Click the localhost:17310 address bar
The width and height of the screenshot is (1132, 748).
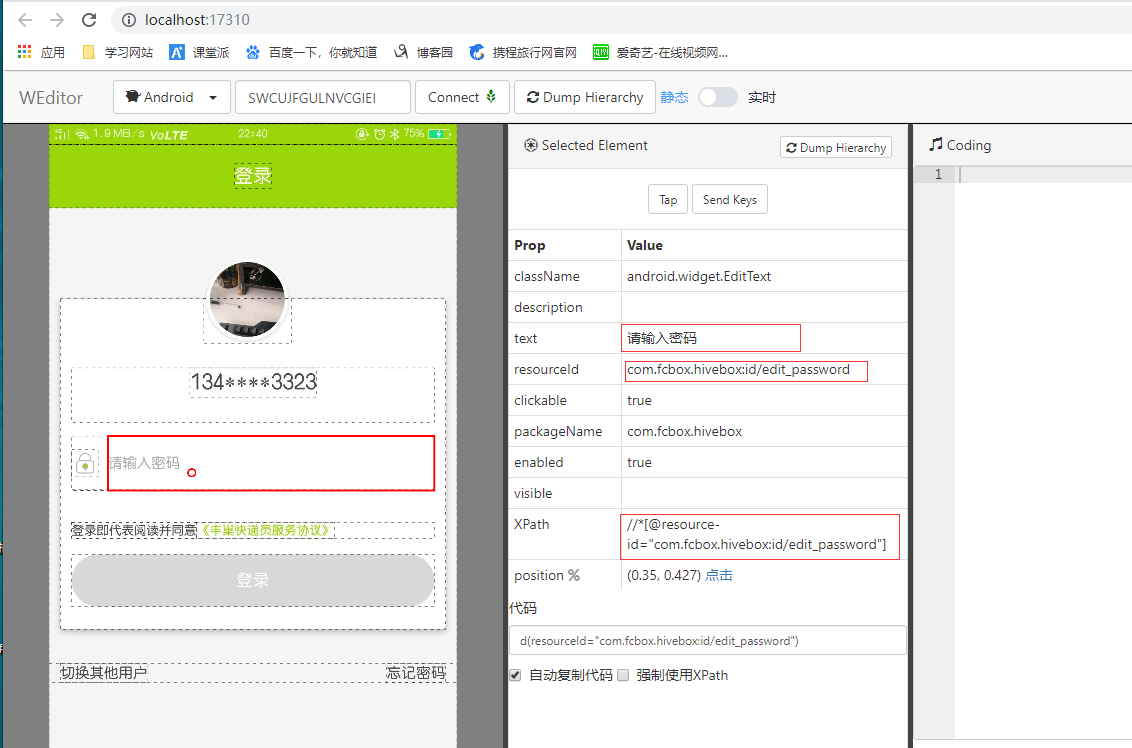pos(621,19)
